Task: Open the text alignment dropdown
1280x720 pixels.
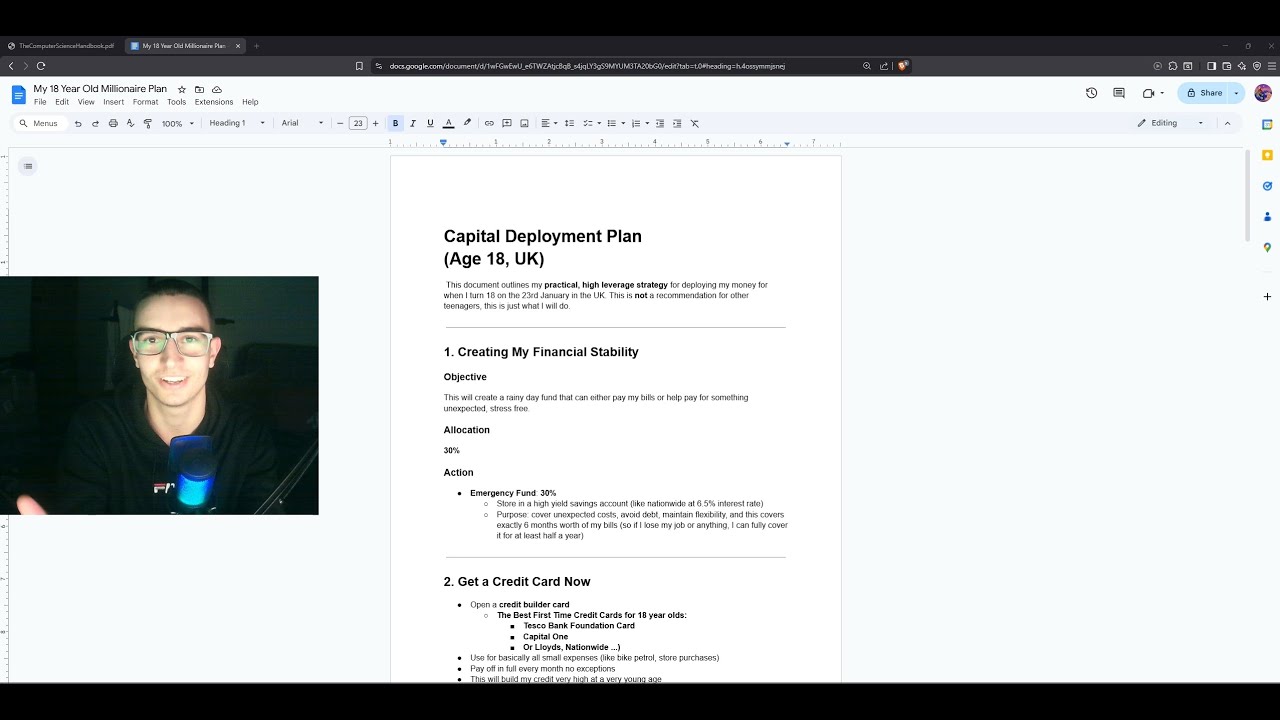Action: point(549,123)
